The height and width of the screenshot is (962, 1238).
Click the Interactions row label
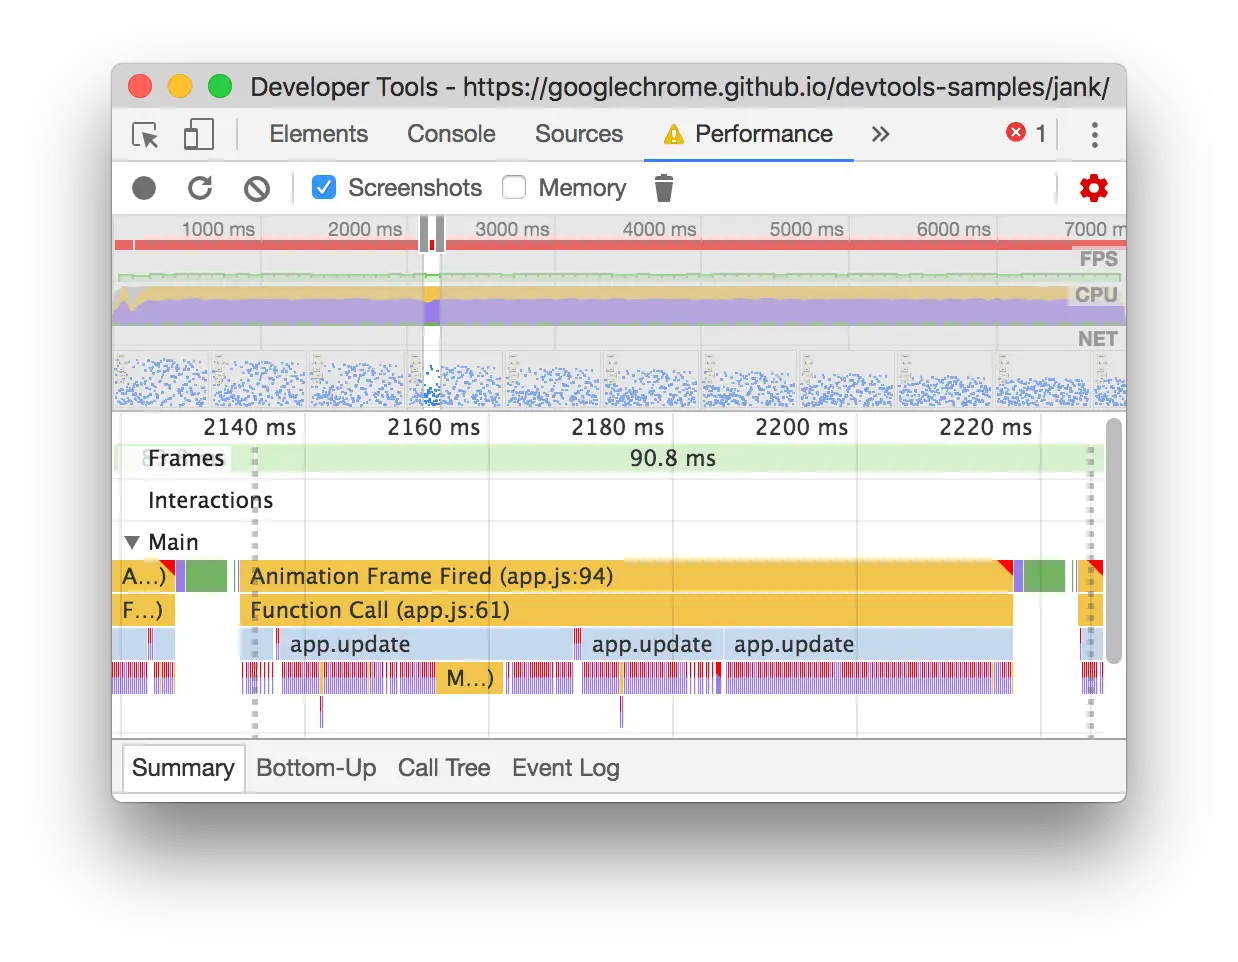(x=210, y=500)
